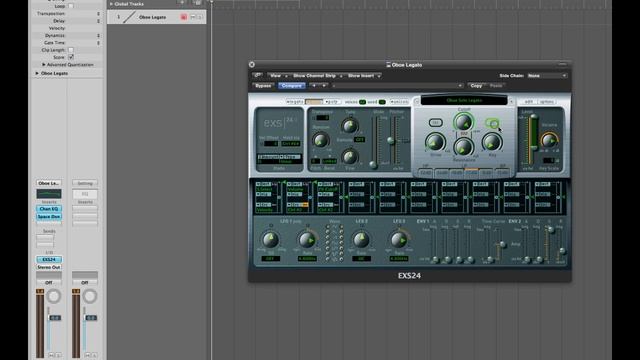Click the LFO 1 EG knob
This screenshot has width=640, height=360.
coord(270,240)
